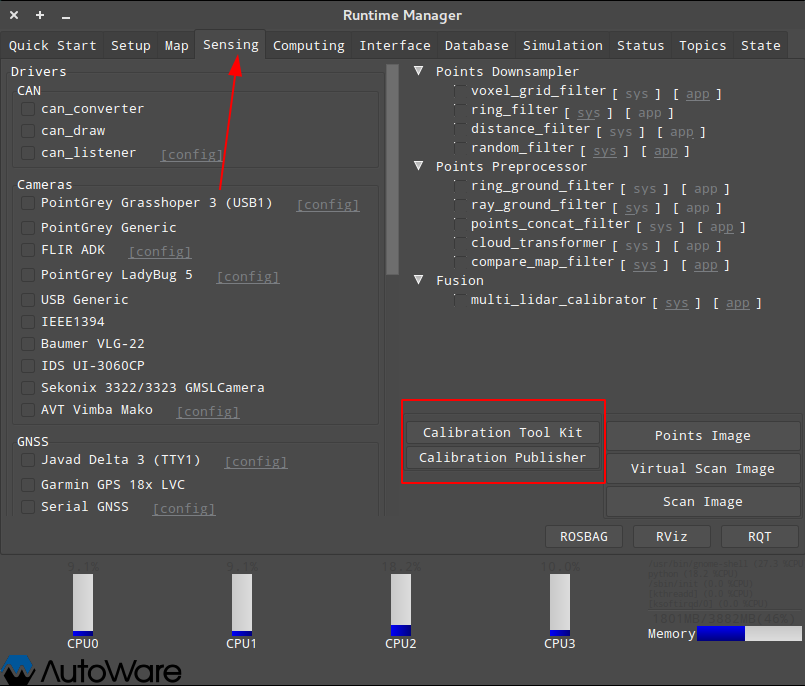The width and height of the screenshot is (805, 686).
Task: Check the Garmin GPS 18x LVC option
Action: click(x=28, y=485)
